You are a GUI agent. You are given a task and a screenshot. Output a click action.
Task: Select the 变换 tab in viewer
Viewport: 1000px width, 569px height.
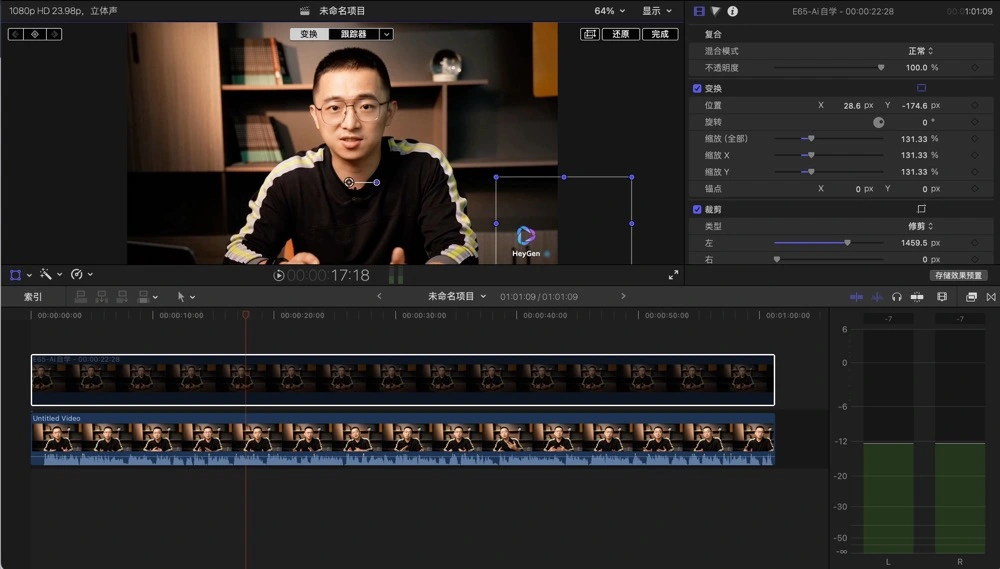pos(309,34)
